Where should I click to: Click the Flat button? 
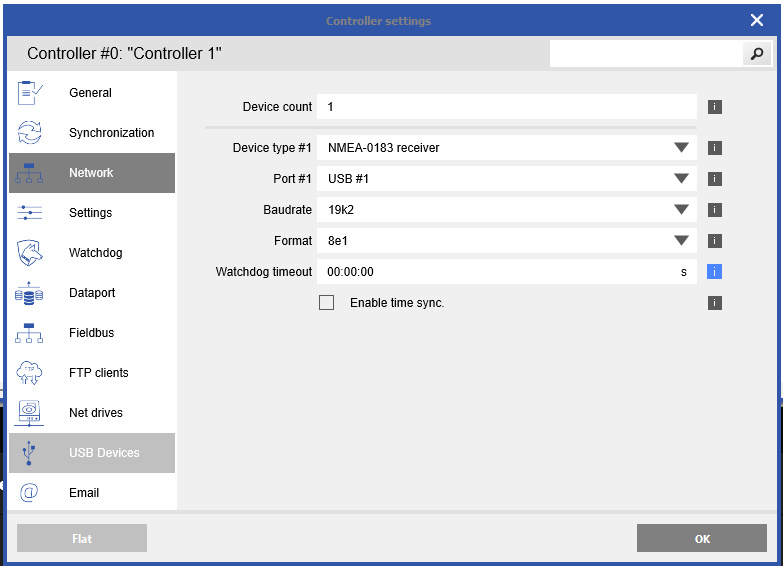pos(82,538)
